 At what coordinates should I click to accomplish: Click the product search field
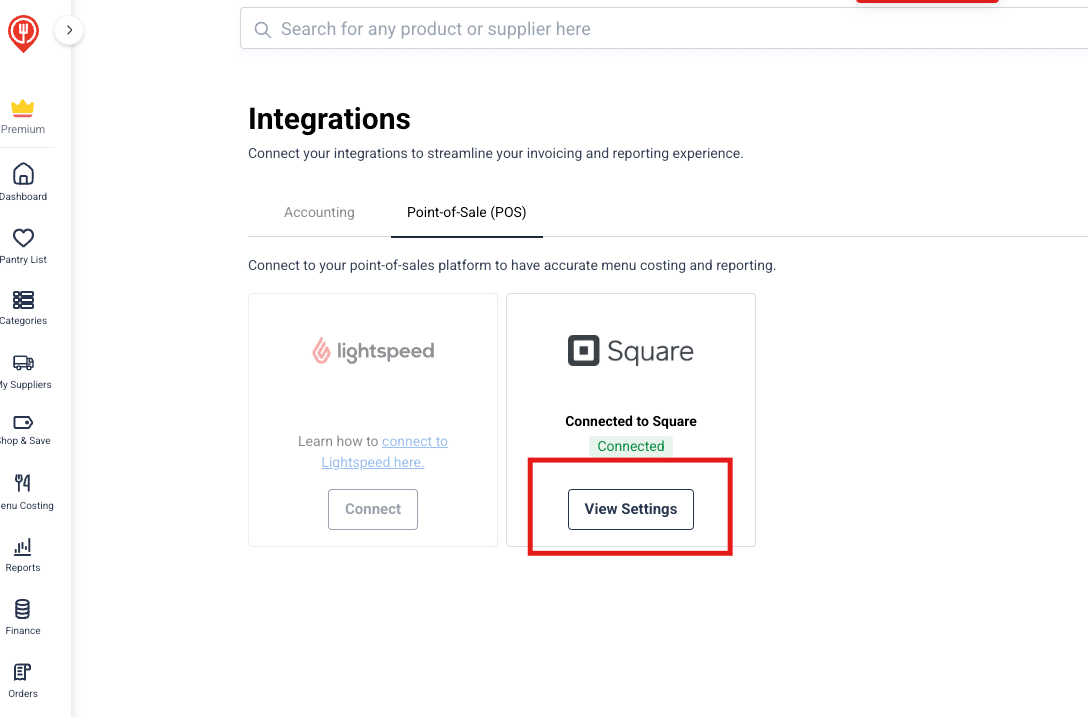click(664, 28)
